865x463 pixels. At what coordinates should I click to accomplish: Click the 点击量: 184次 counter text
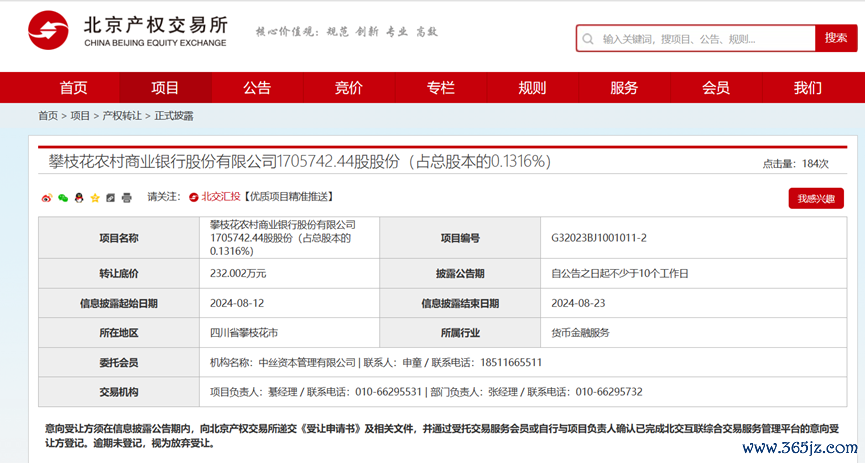[x=795, y=163]
